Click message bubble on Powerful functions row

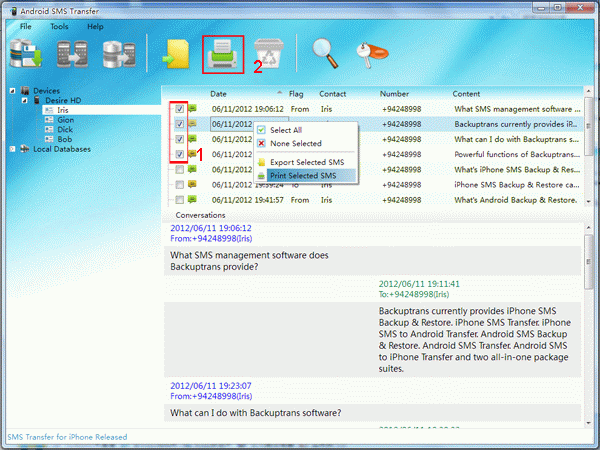click(192, 154)
